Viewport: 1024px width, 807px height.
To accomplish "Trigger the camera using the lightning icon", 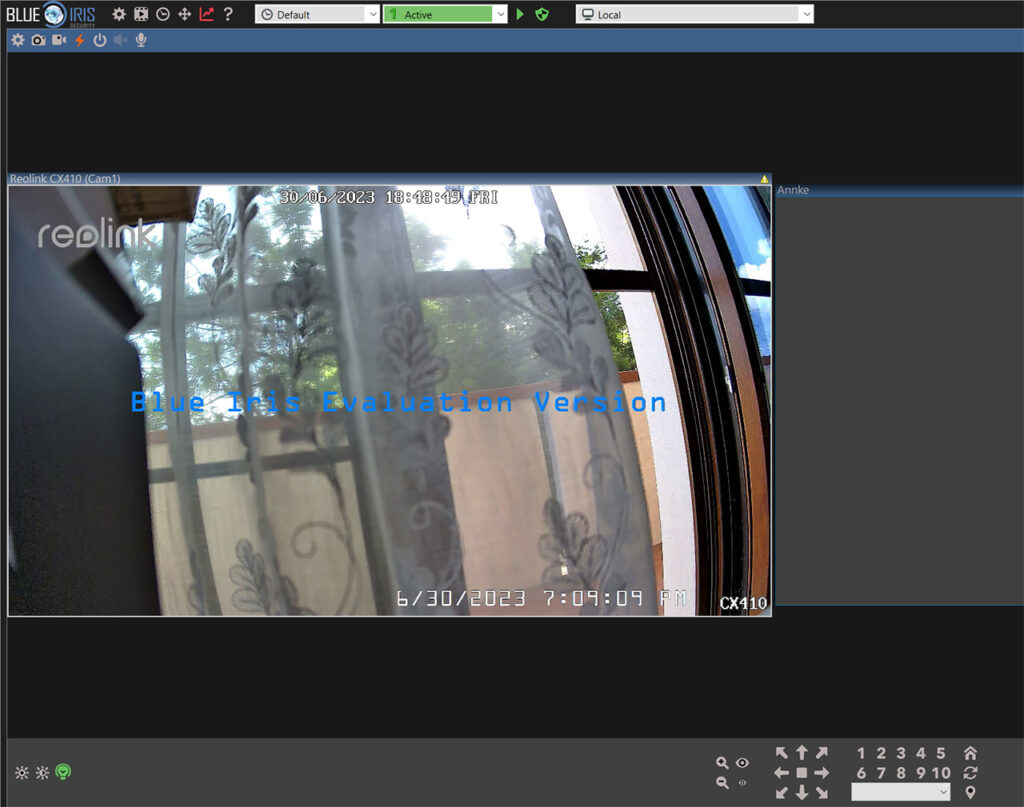I will tap(79, 40).
